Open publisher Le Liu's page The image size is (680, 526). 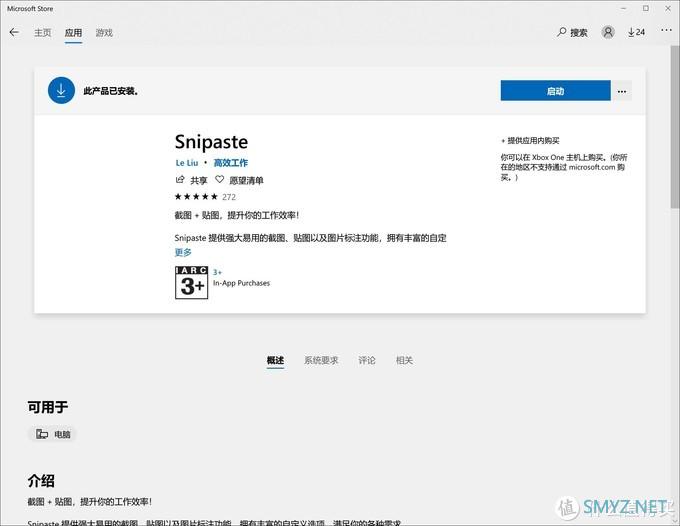pos(187,163)
